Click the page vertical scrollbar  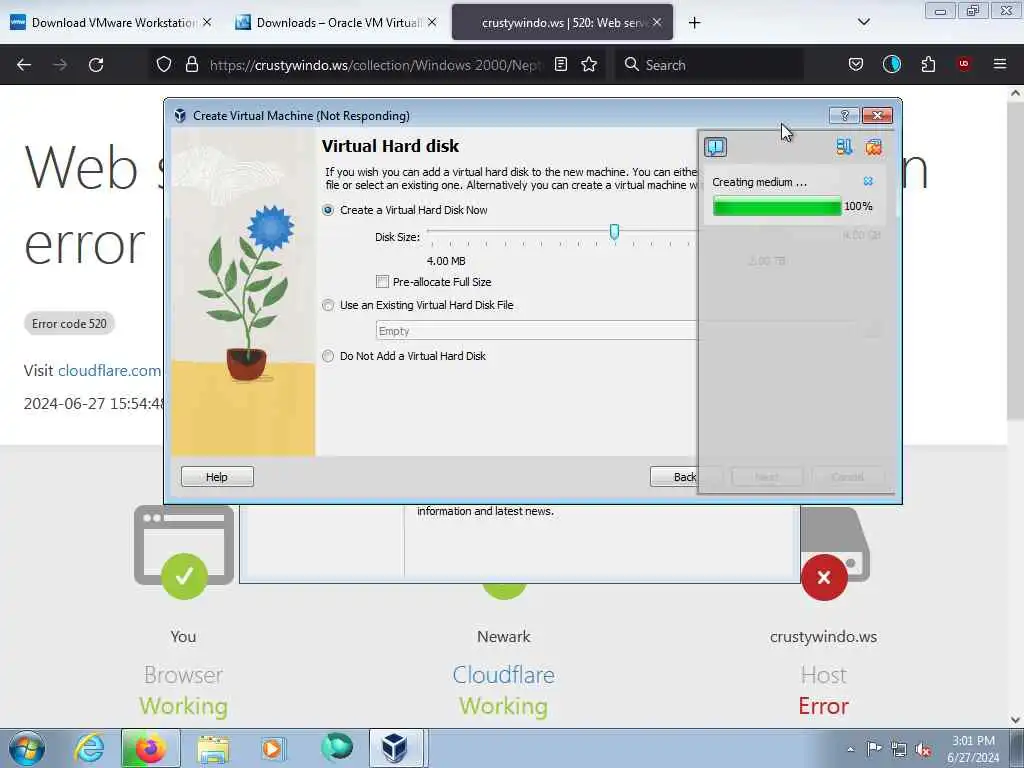1015,259
